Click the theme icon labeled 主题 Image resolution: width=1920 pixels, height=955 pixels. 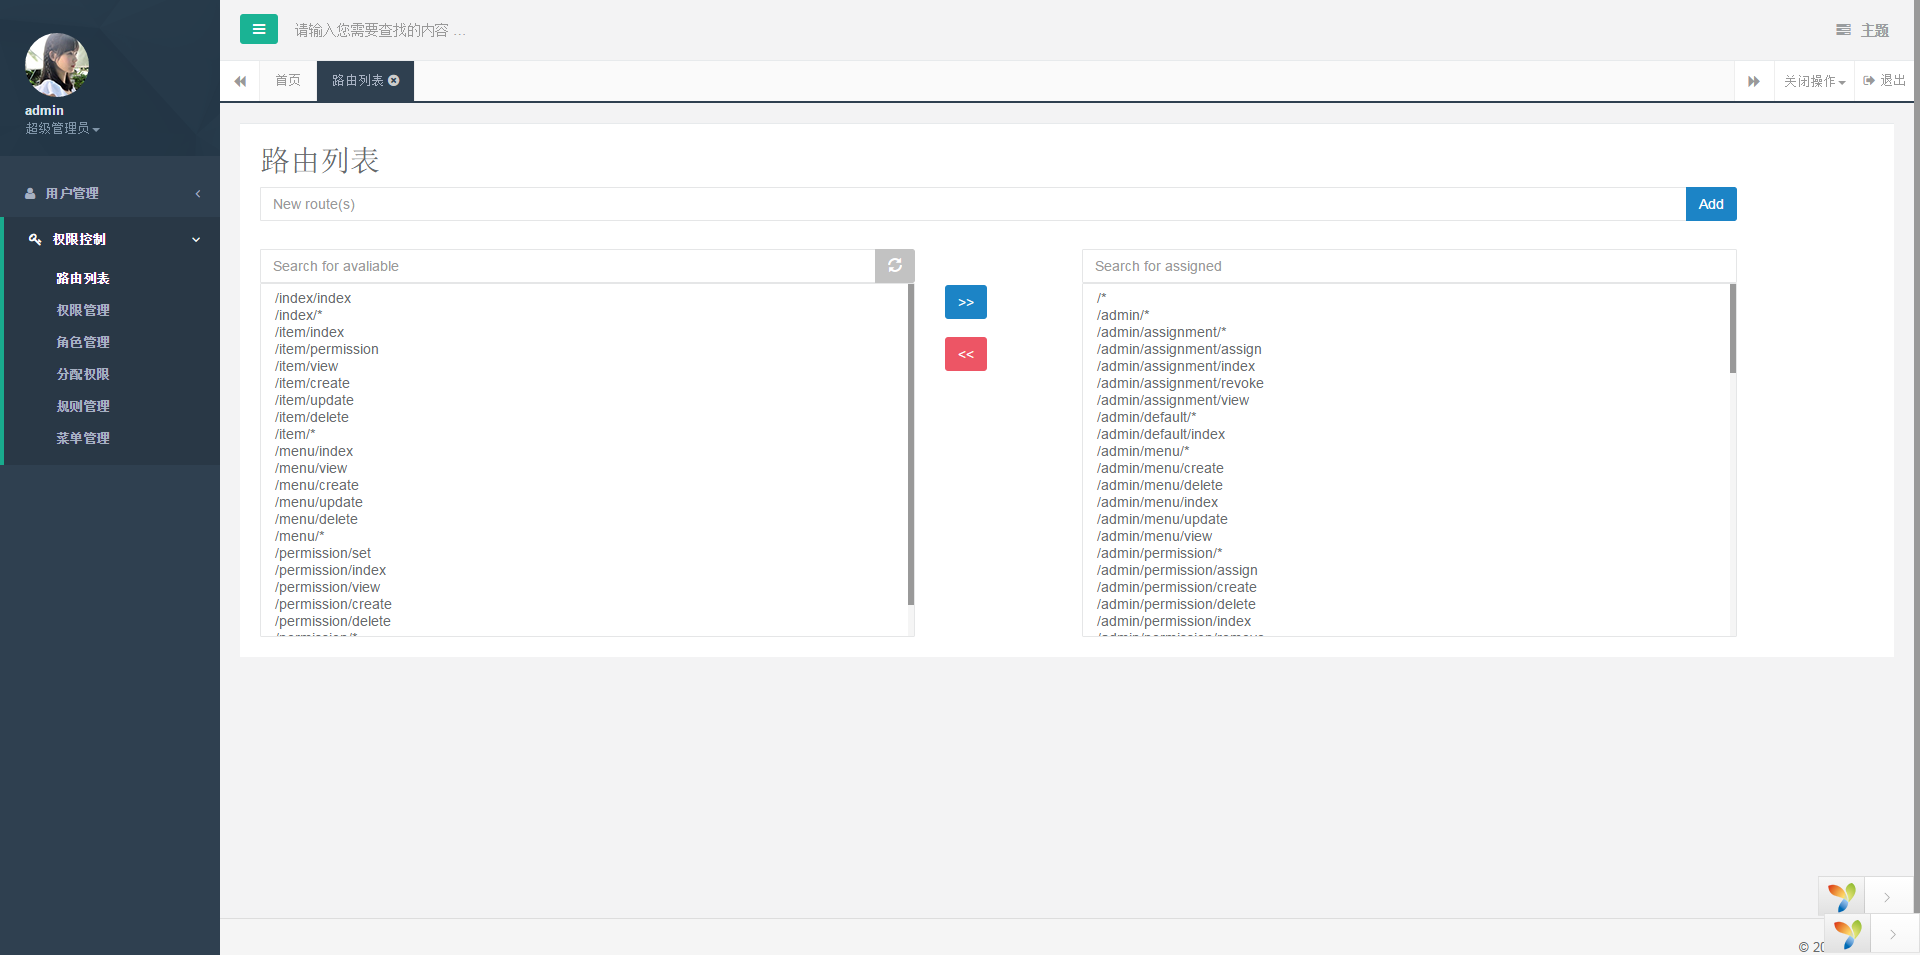[x=1862, y=30]
